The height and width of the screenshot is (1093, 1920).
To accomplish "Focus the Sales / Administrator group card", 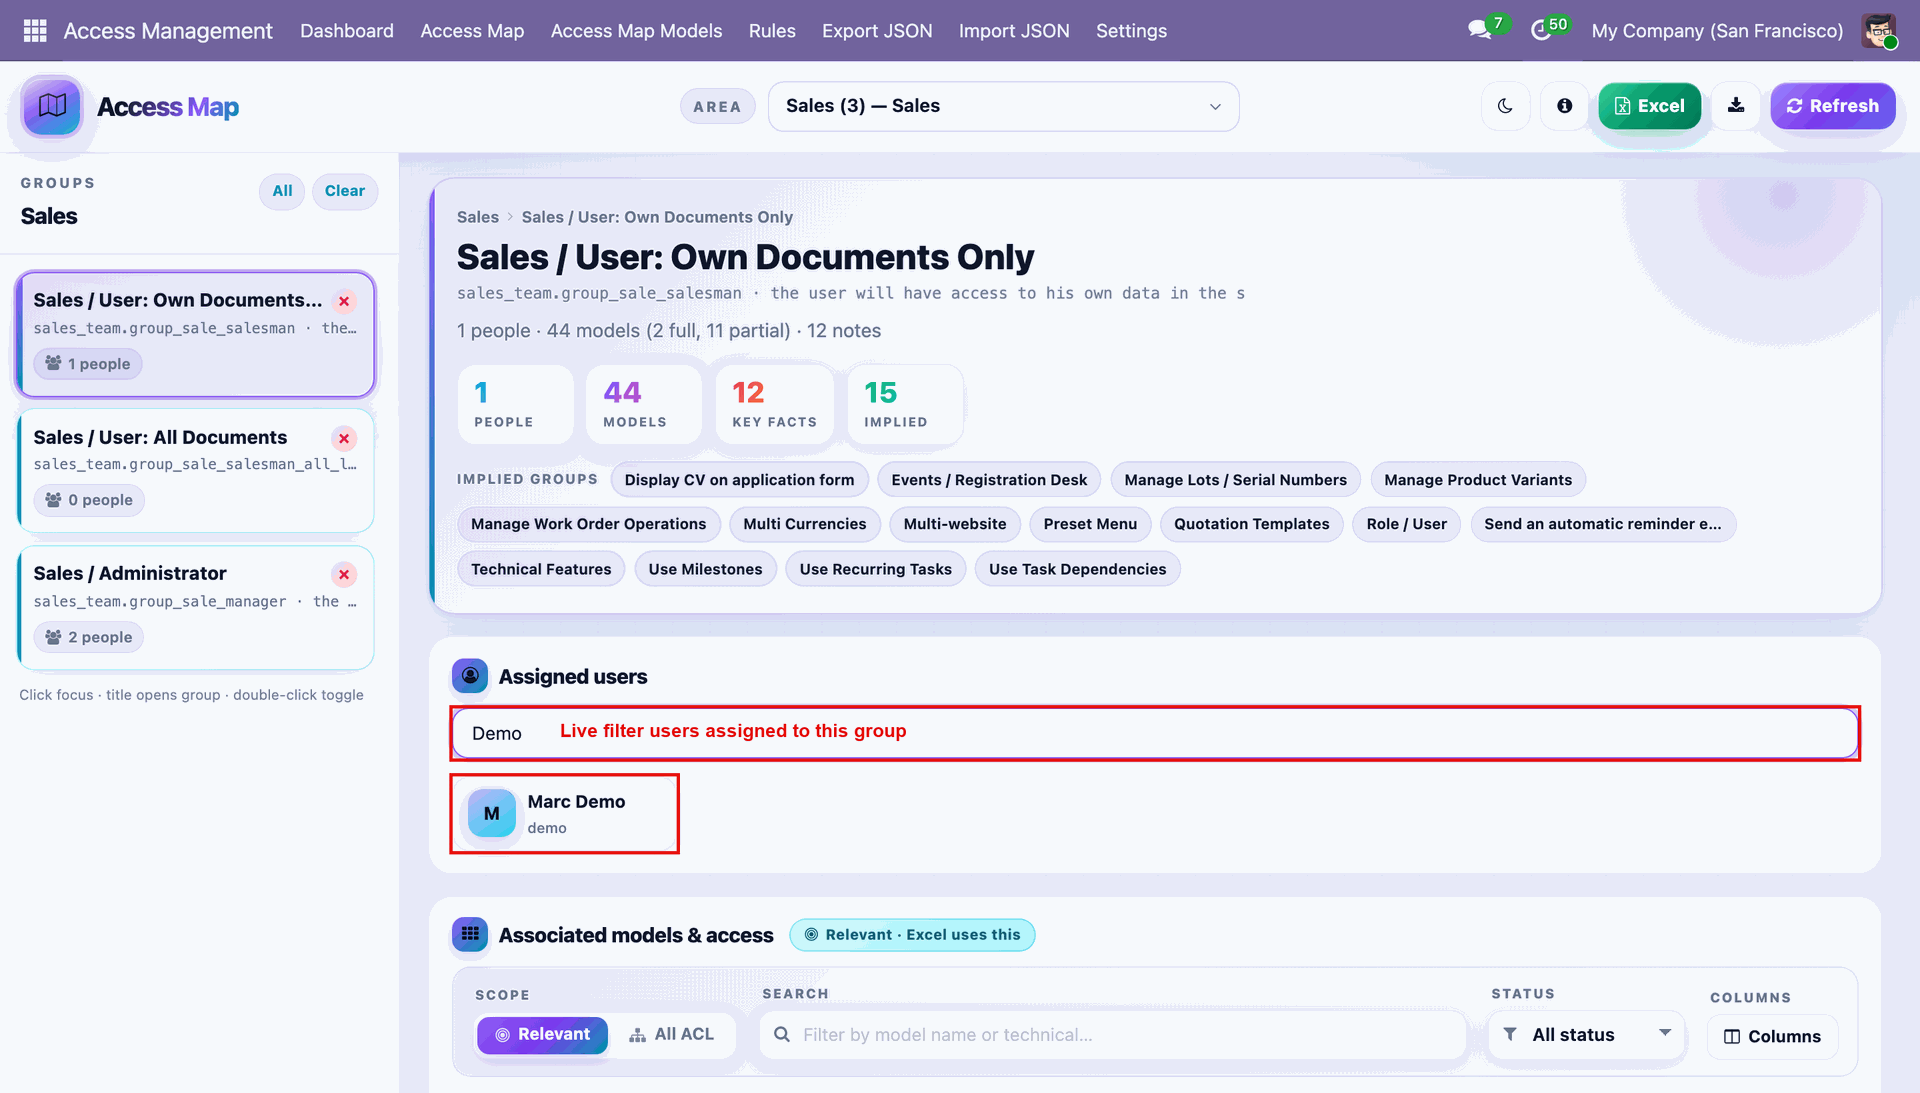I will (x=196, y=607).
